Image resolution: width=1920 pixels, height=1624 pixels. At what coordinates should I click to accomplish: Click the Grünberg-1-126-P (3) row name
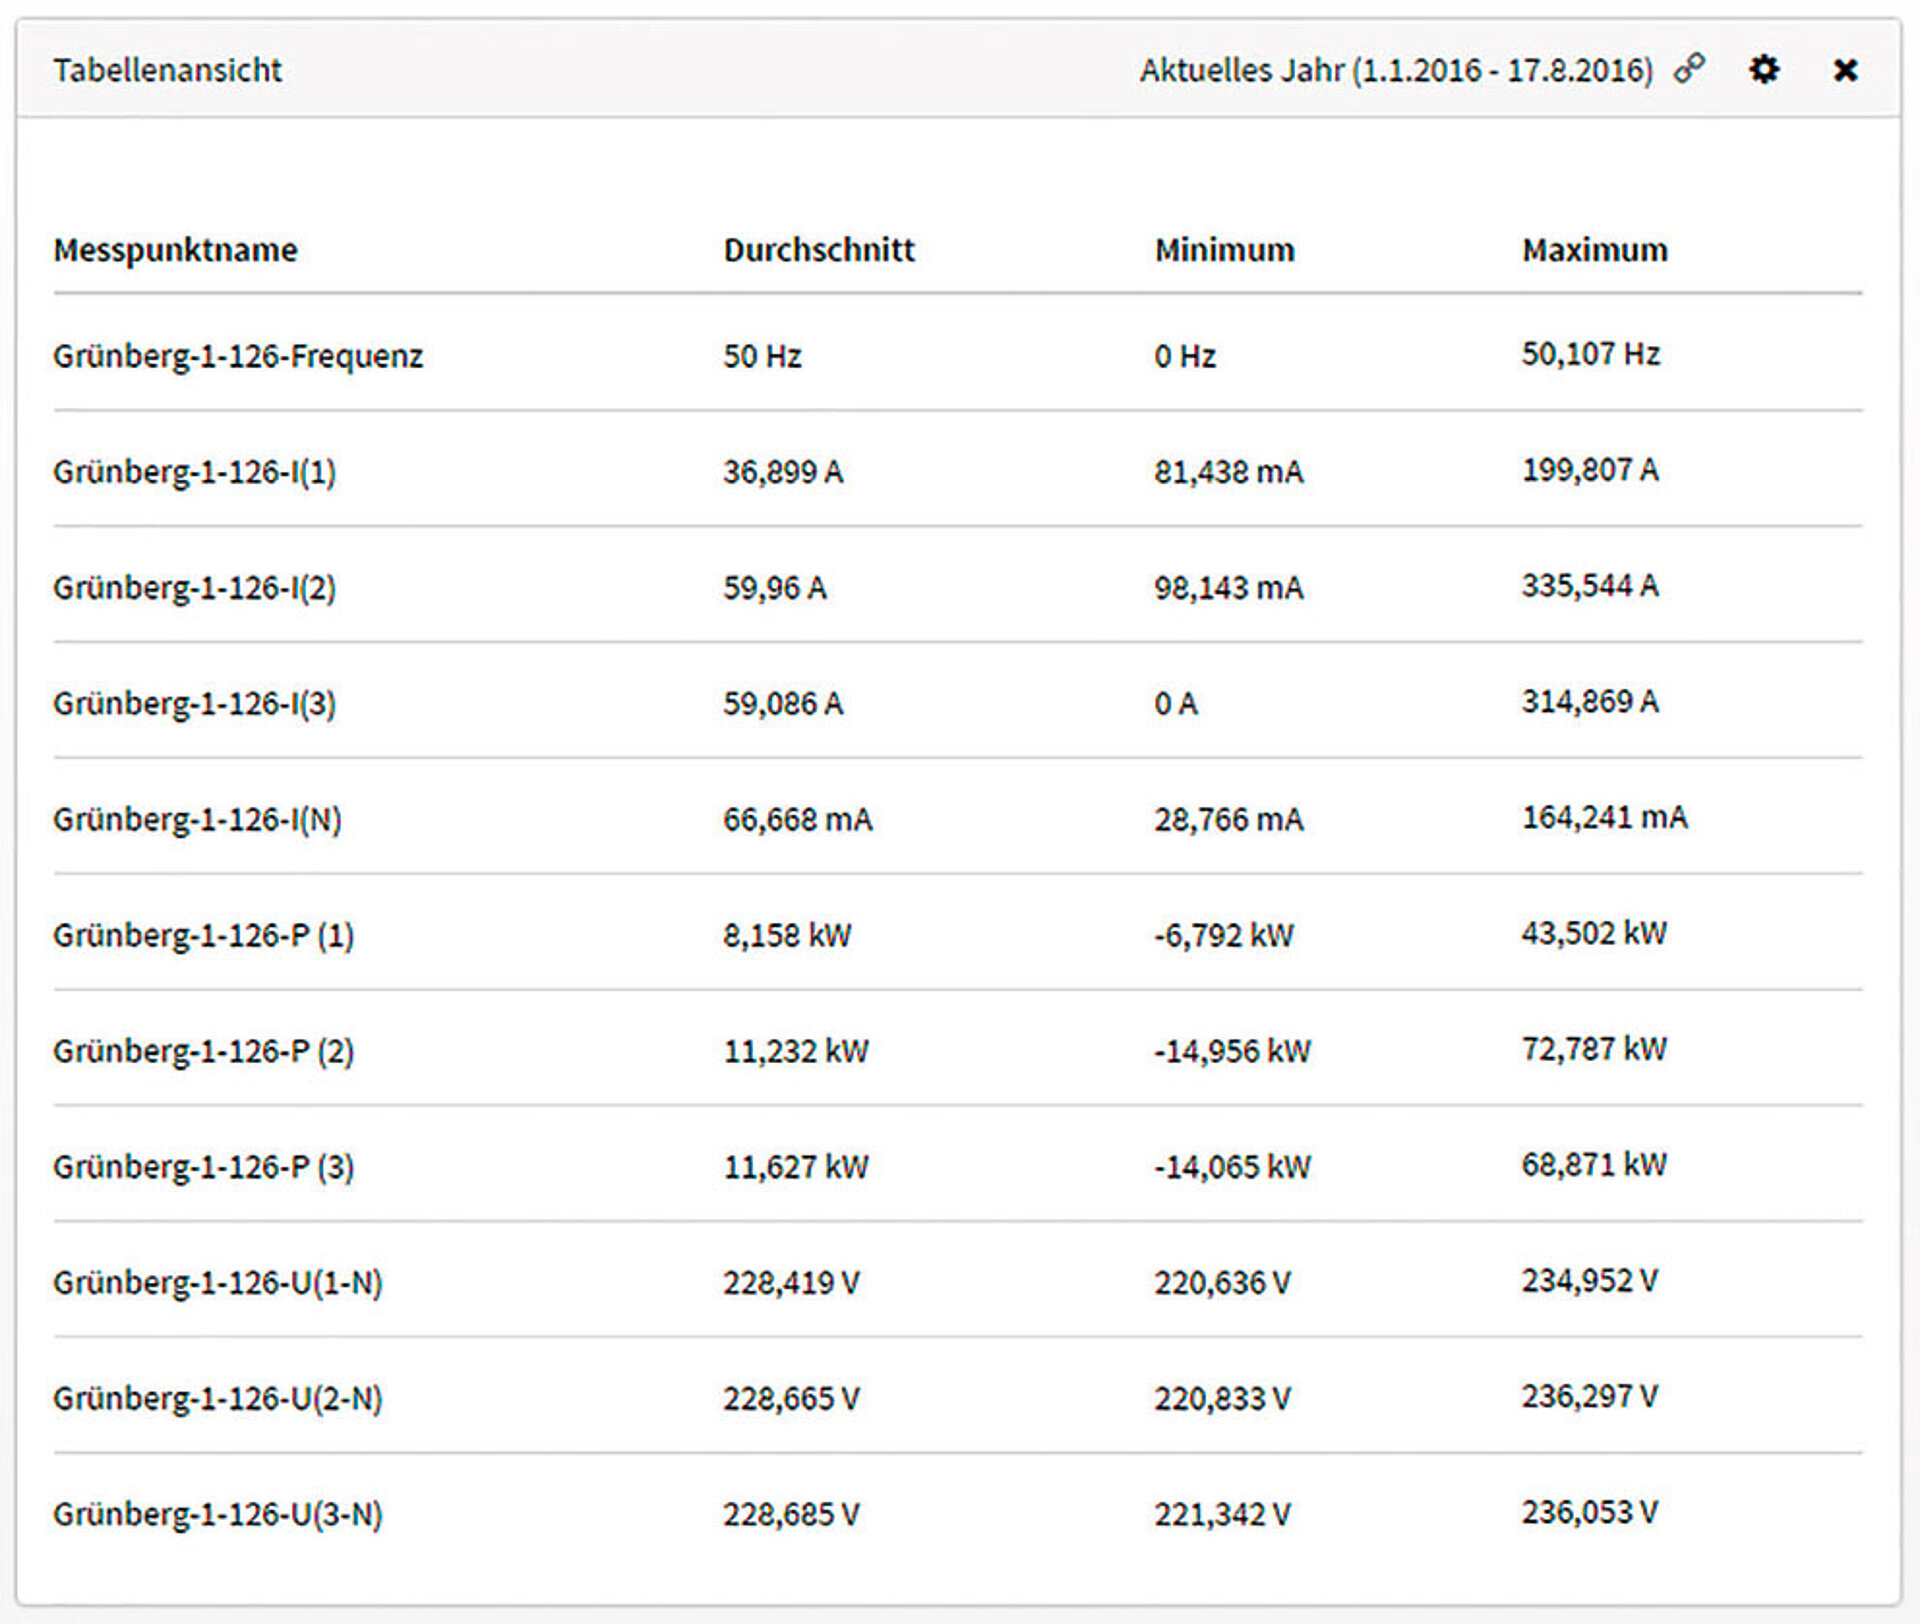[x=203, y=1167]
